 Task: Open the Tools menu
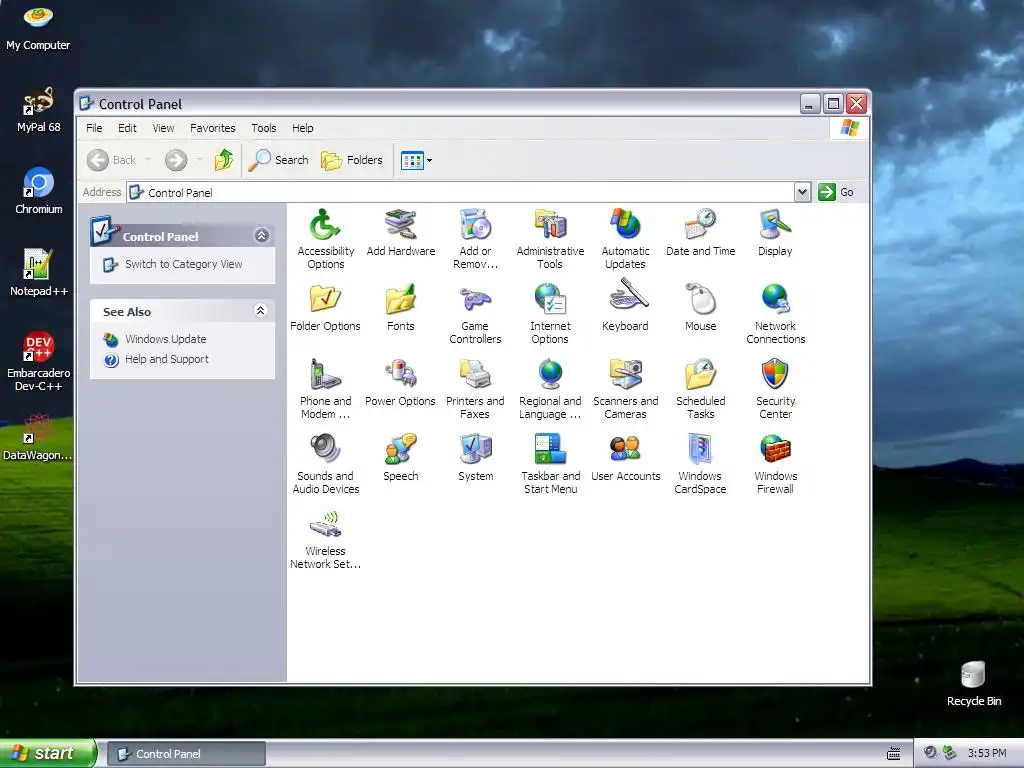pyautogui.click(x=264, y=128)
